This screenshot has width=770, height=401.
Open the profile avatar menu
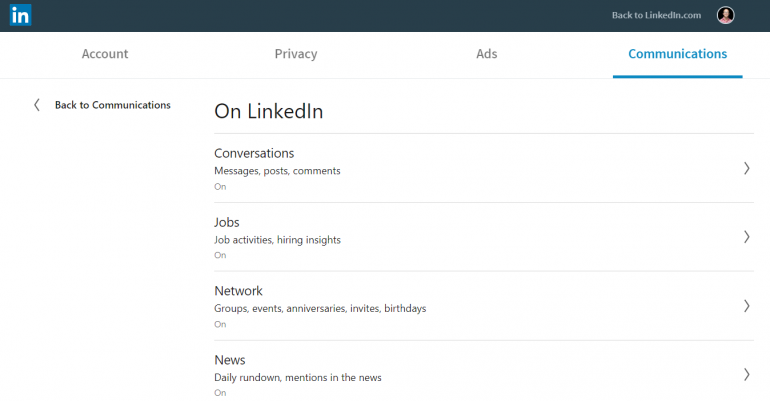pyautogui.click(x=725, y=15)
